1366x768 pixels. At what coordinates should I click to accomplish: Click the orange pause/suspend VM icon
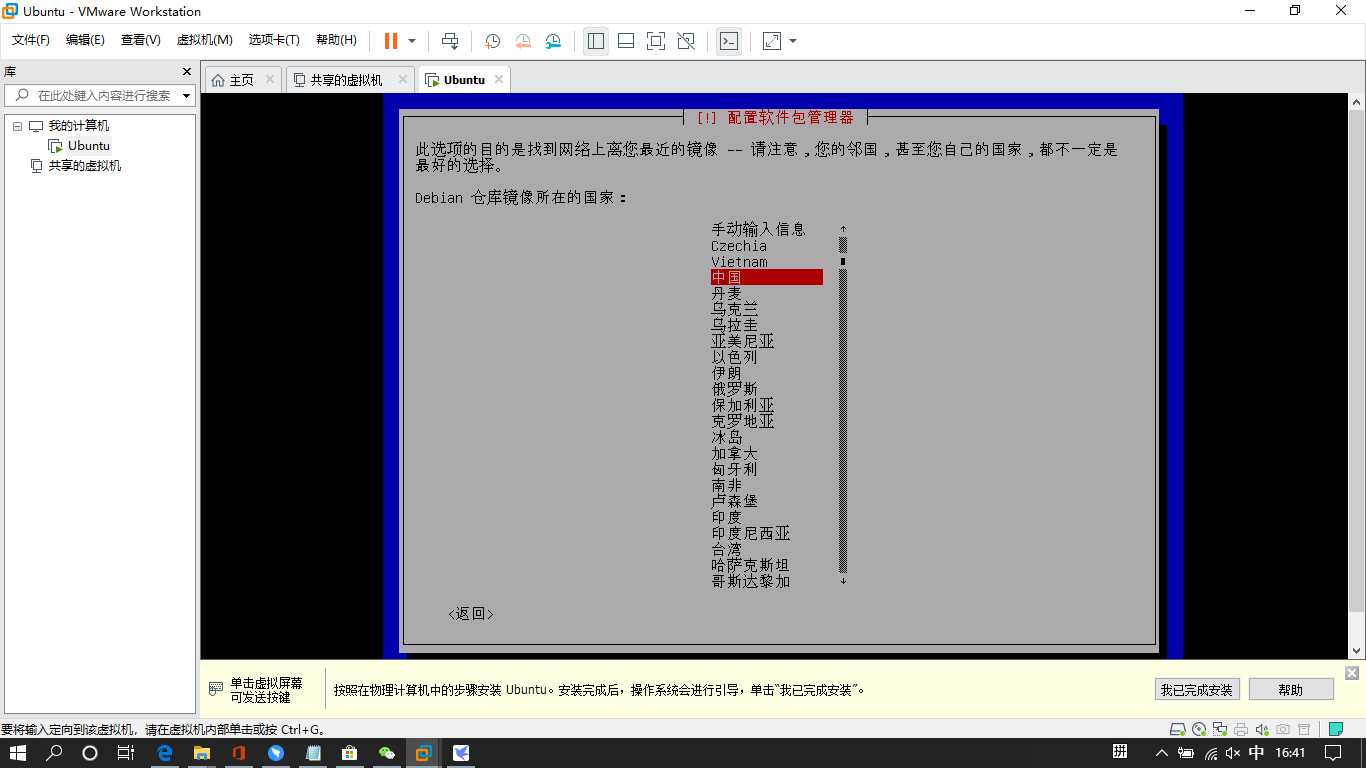pos(391,41)
